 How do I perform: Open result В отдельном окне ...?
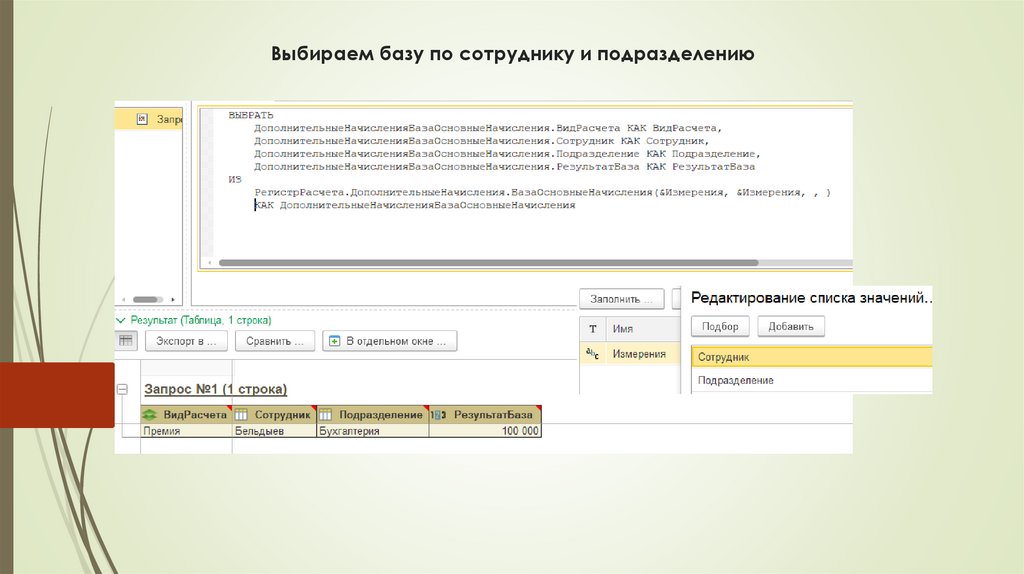coord(389,341)
